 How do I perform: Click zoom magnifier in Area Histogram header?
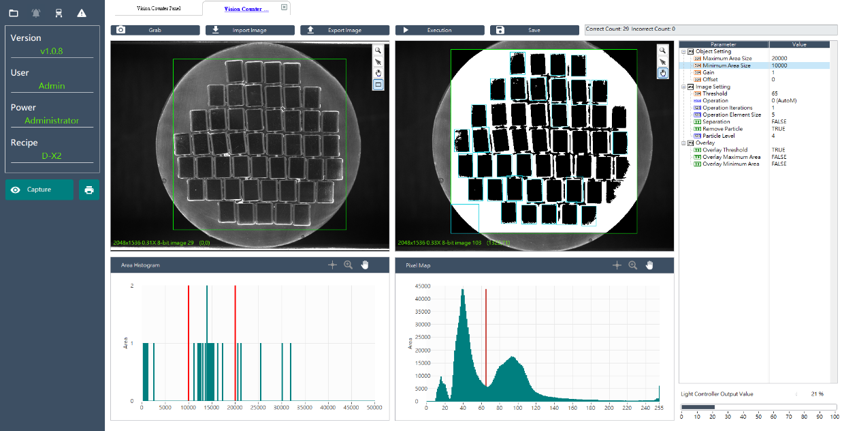[348, 265]
